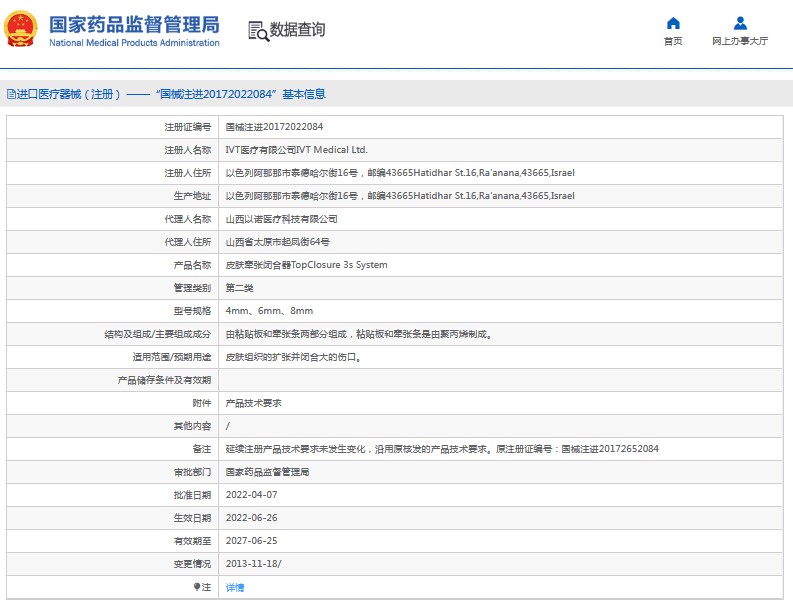Click the 其他内容 row label
Image resolution: width=793 pixels, height=606 pixels.
click(192, 426)
